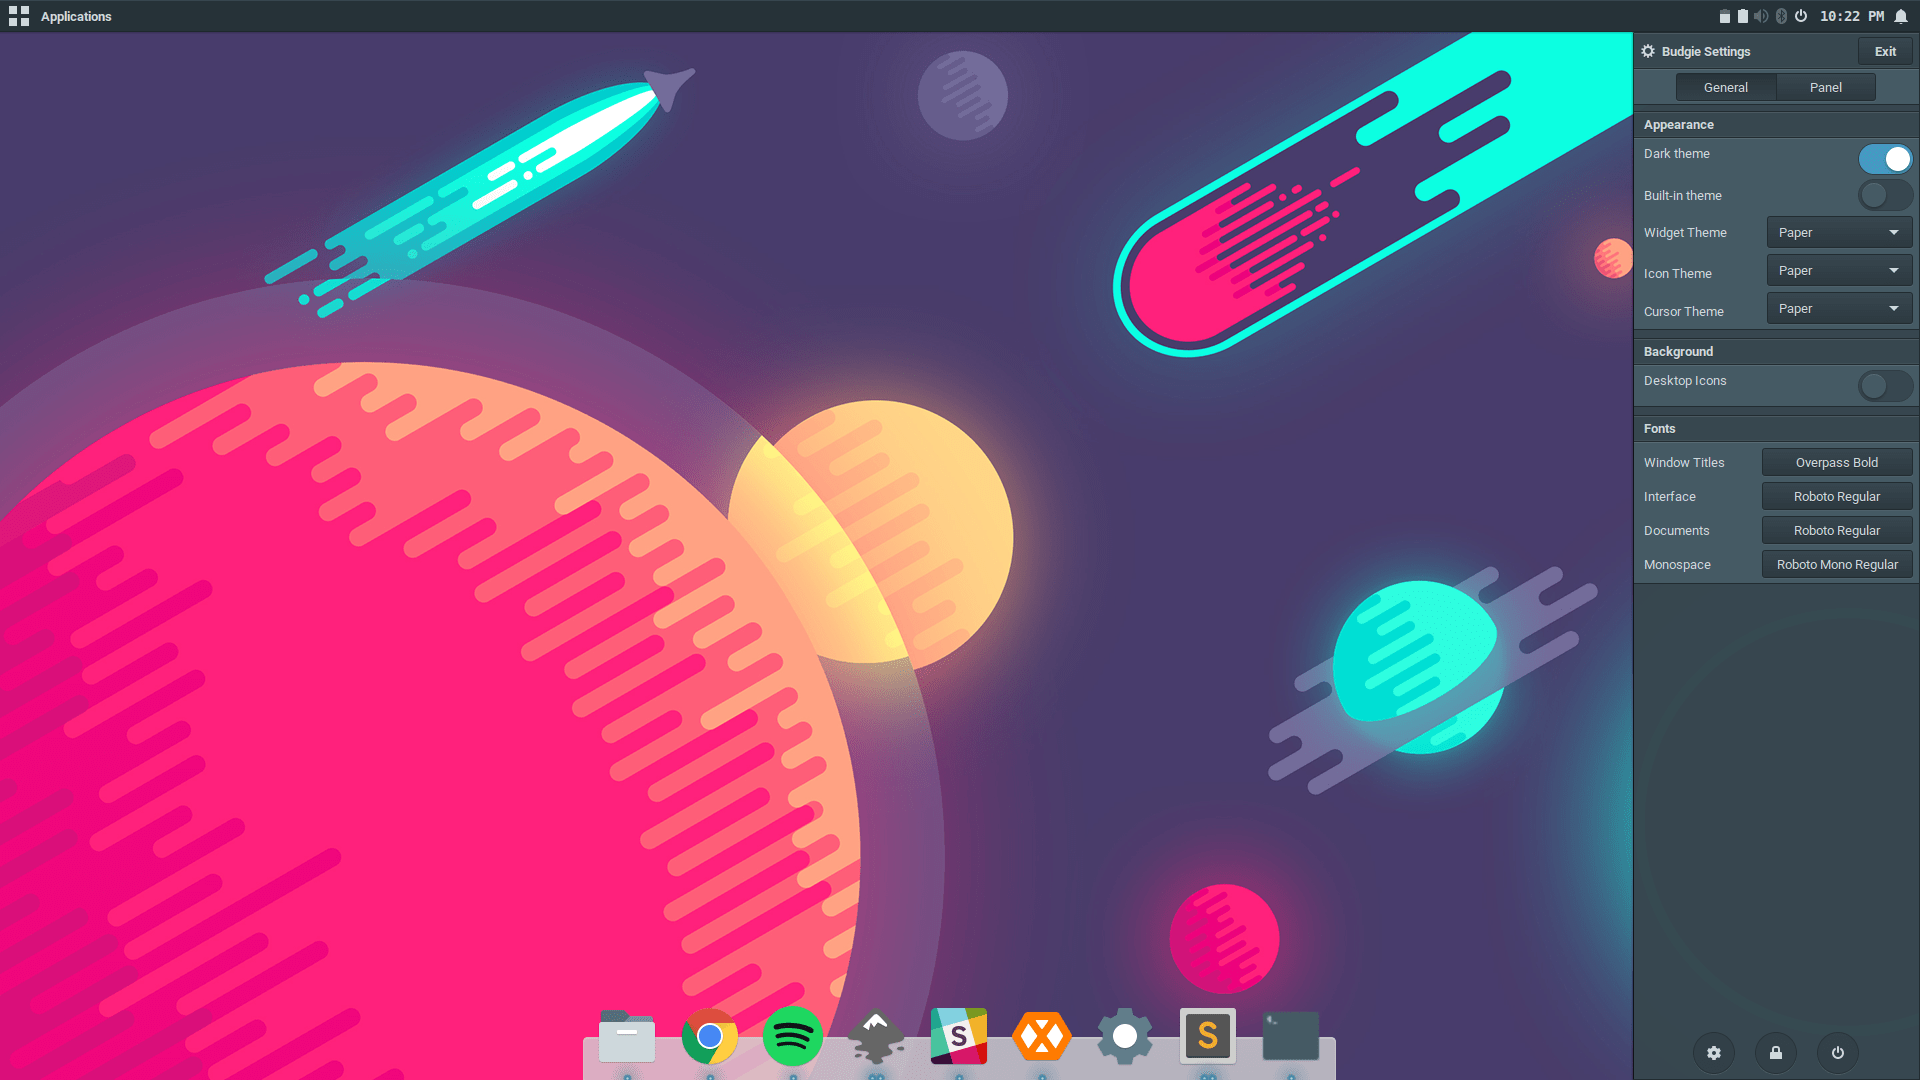Click the Cursor Theme label
Screen dimensions: 1920x1080
1684,311
